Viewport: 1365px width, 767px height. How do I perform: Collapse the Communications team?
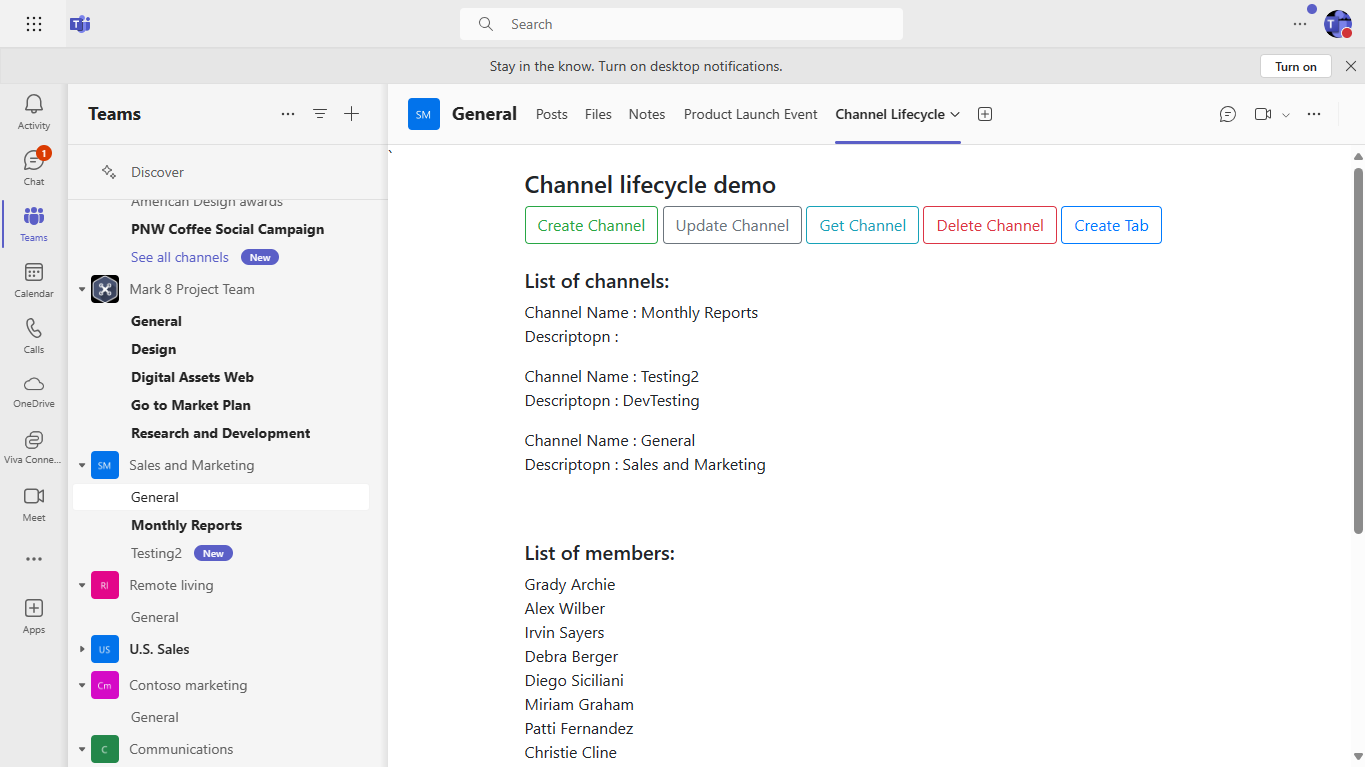tap(82, 749)
